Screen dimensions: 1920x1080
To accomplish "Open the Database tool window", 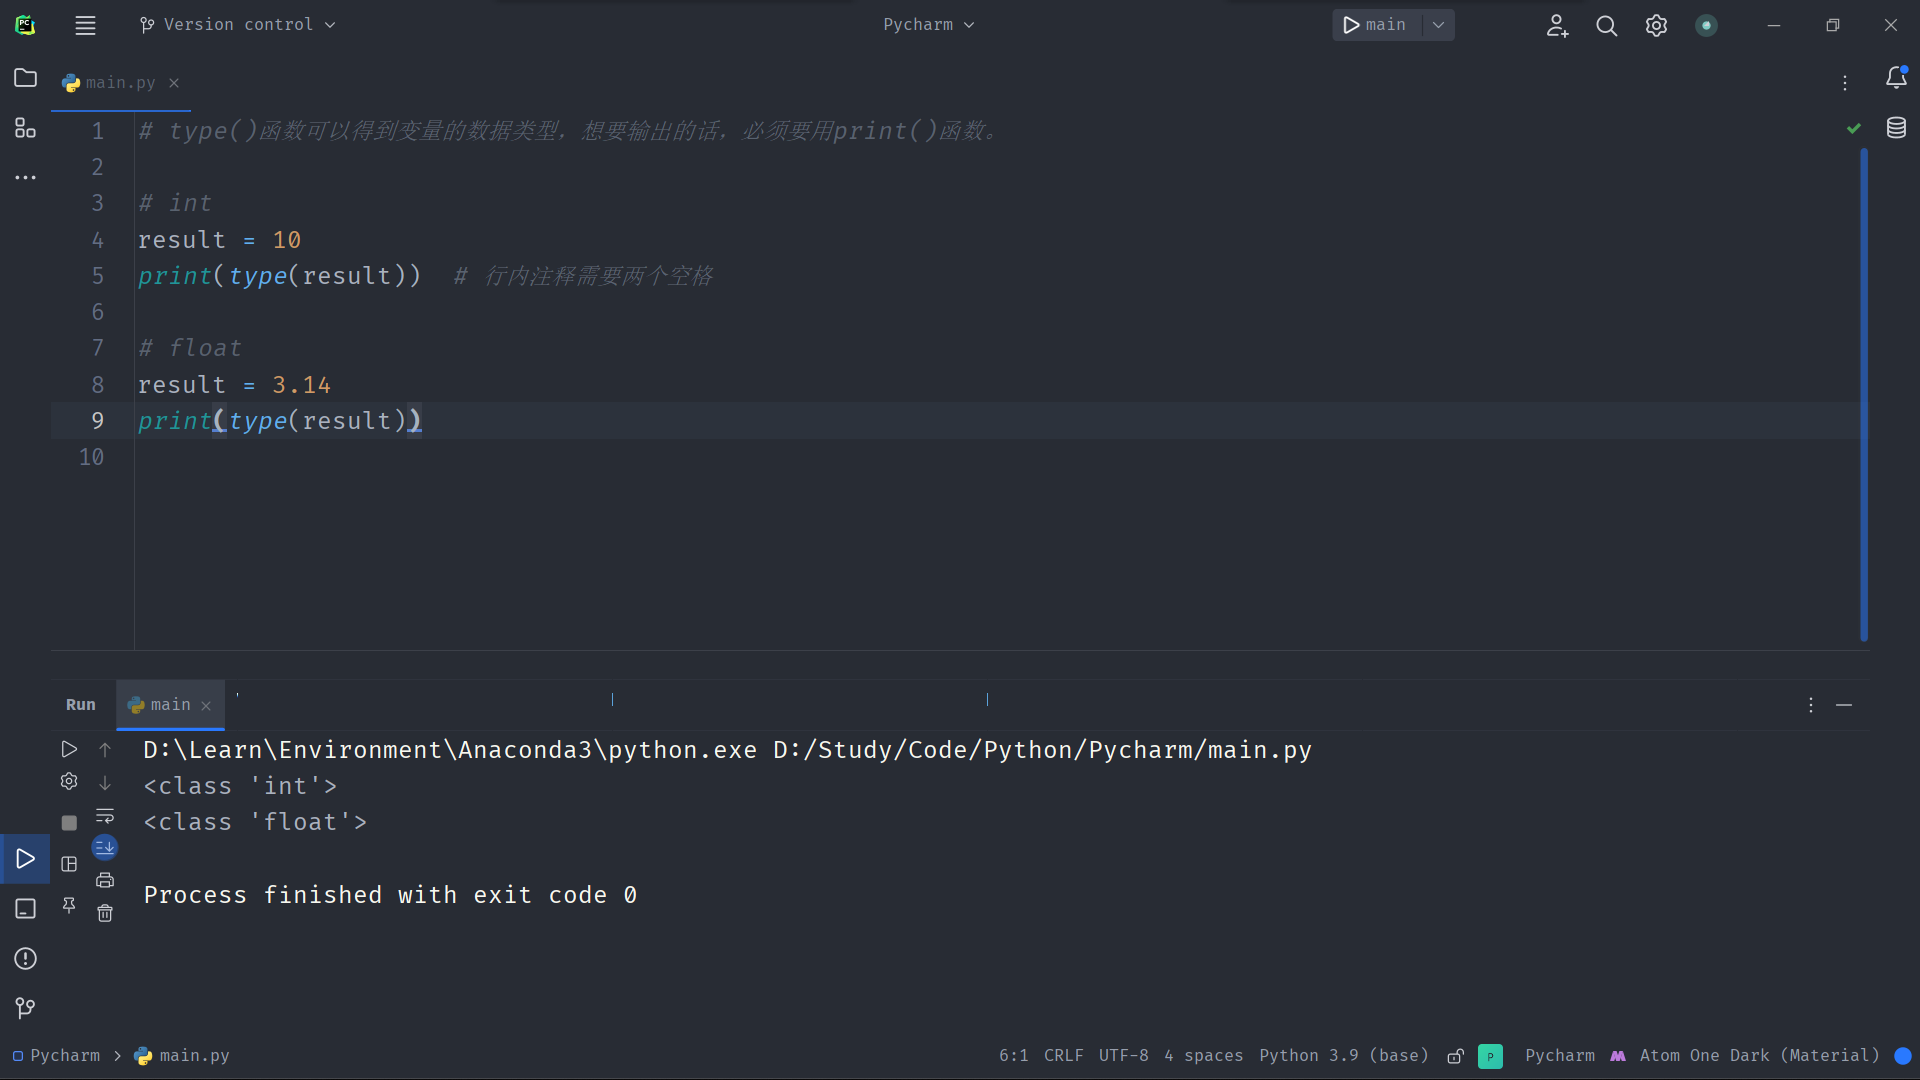I will coord(1896,128).
